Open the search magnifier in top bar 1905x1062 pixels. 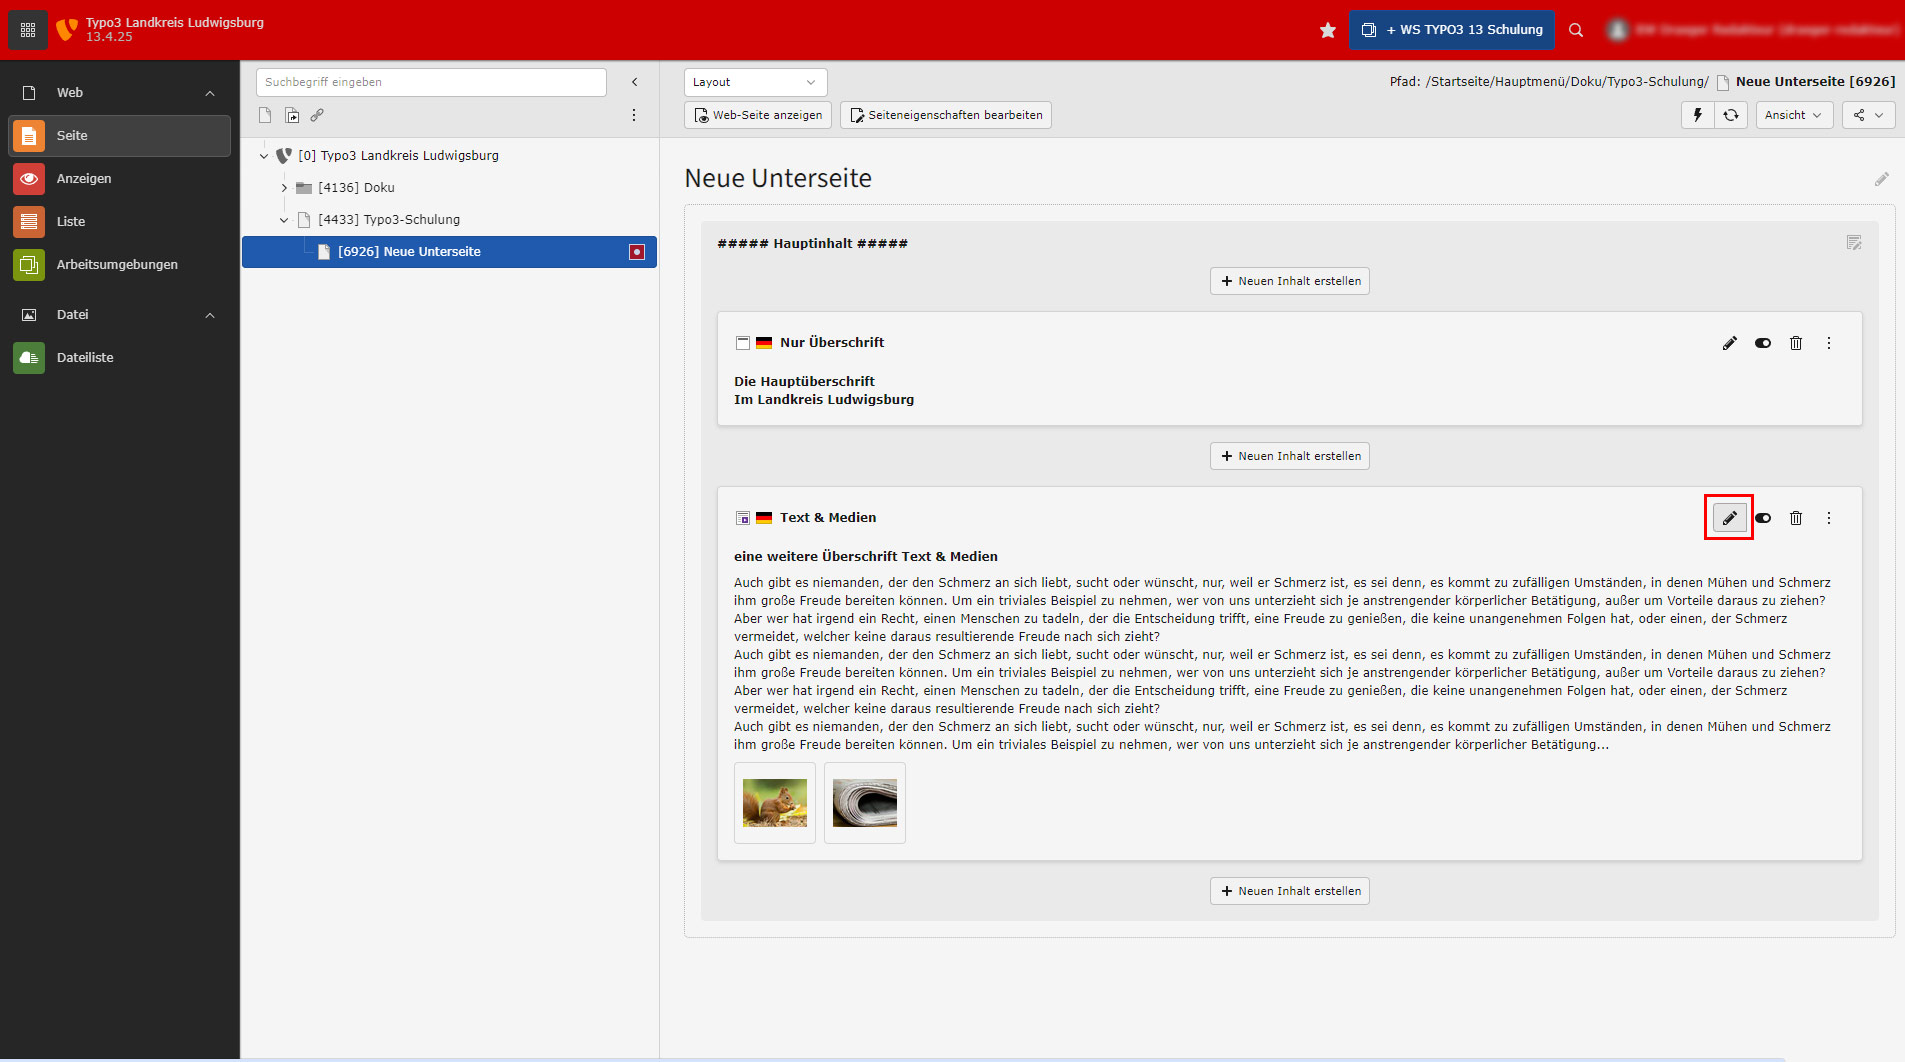click(x=1576, y=30)
